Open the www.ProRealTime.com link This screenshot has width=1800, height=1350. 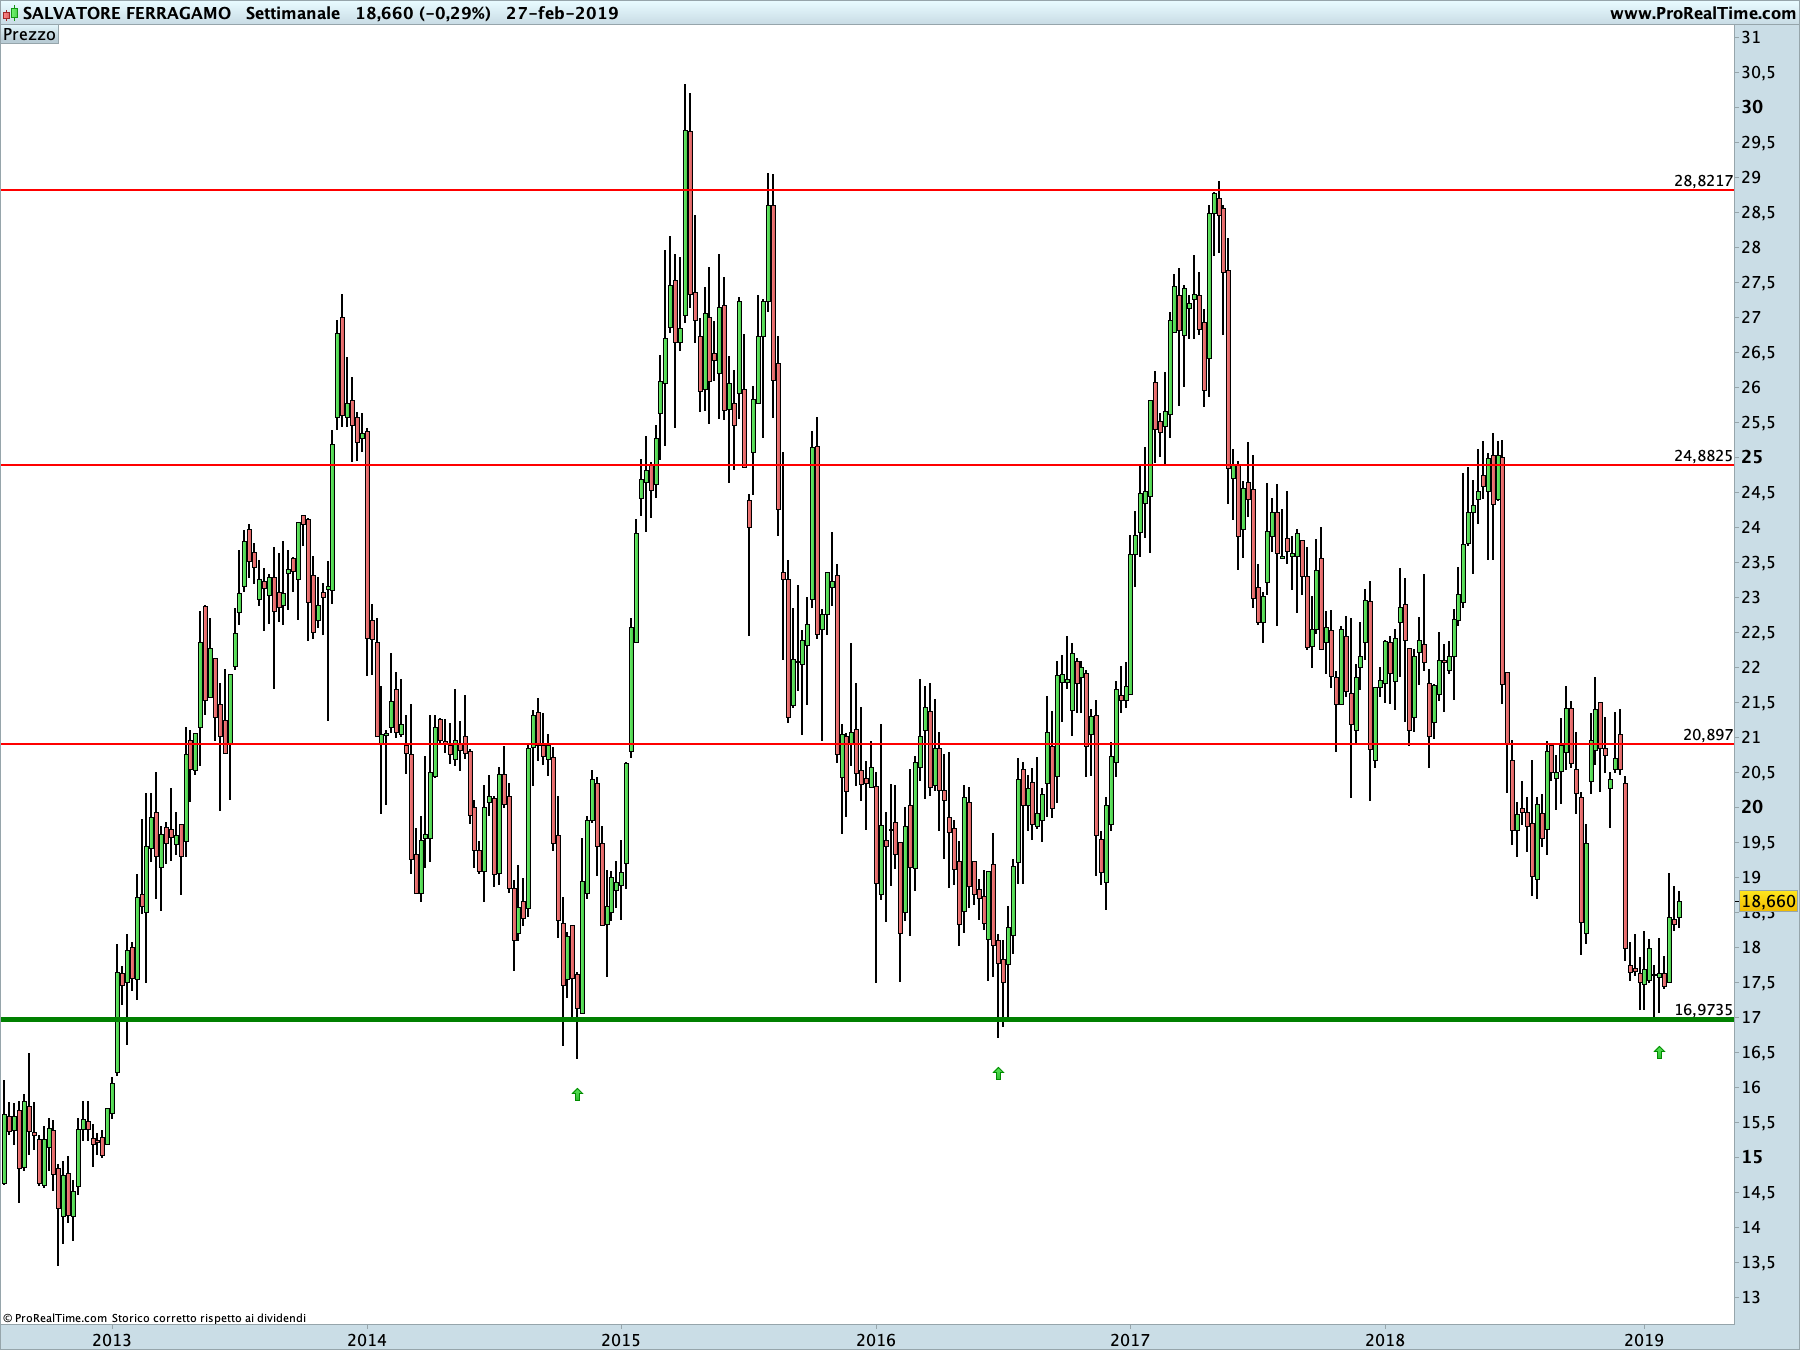(1703, 13)
